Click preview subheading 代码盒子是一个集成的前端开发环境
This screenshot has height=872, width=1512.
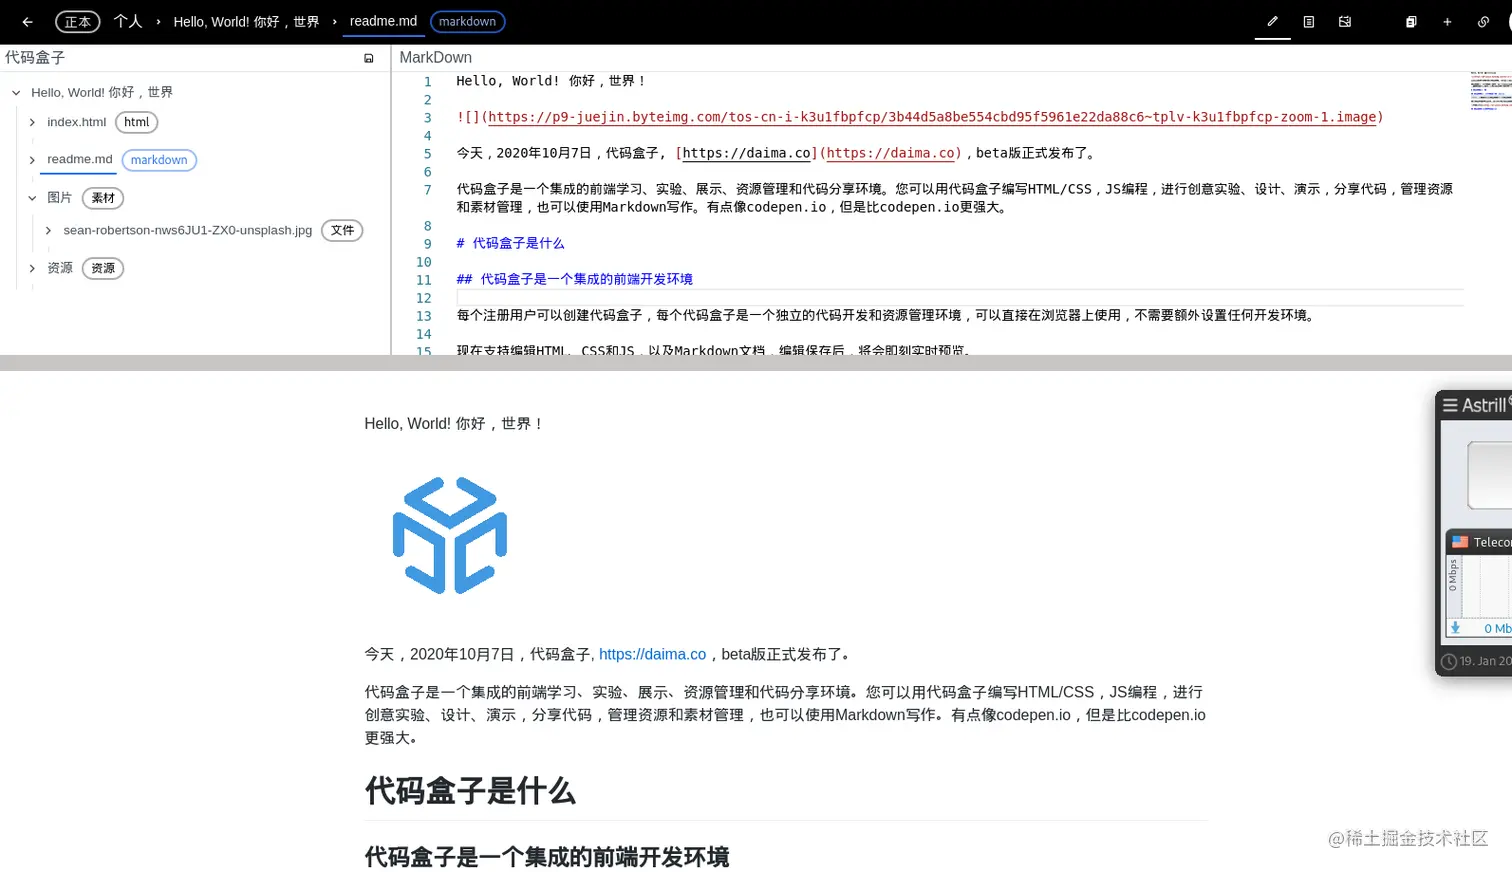pos(547,857)
